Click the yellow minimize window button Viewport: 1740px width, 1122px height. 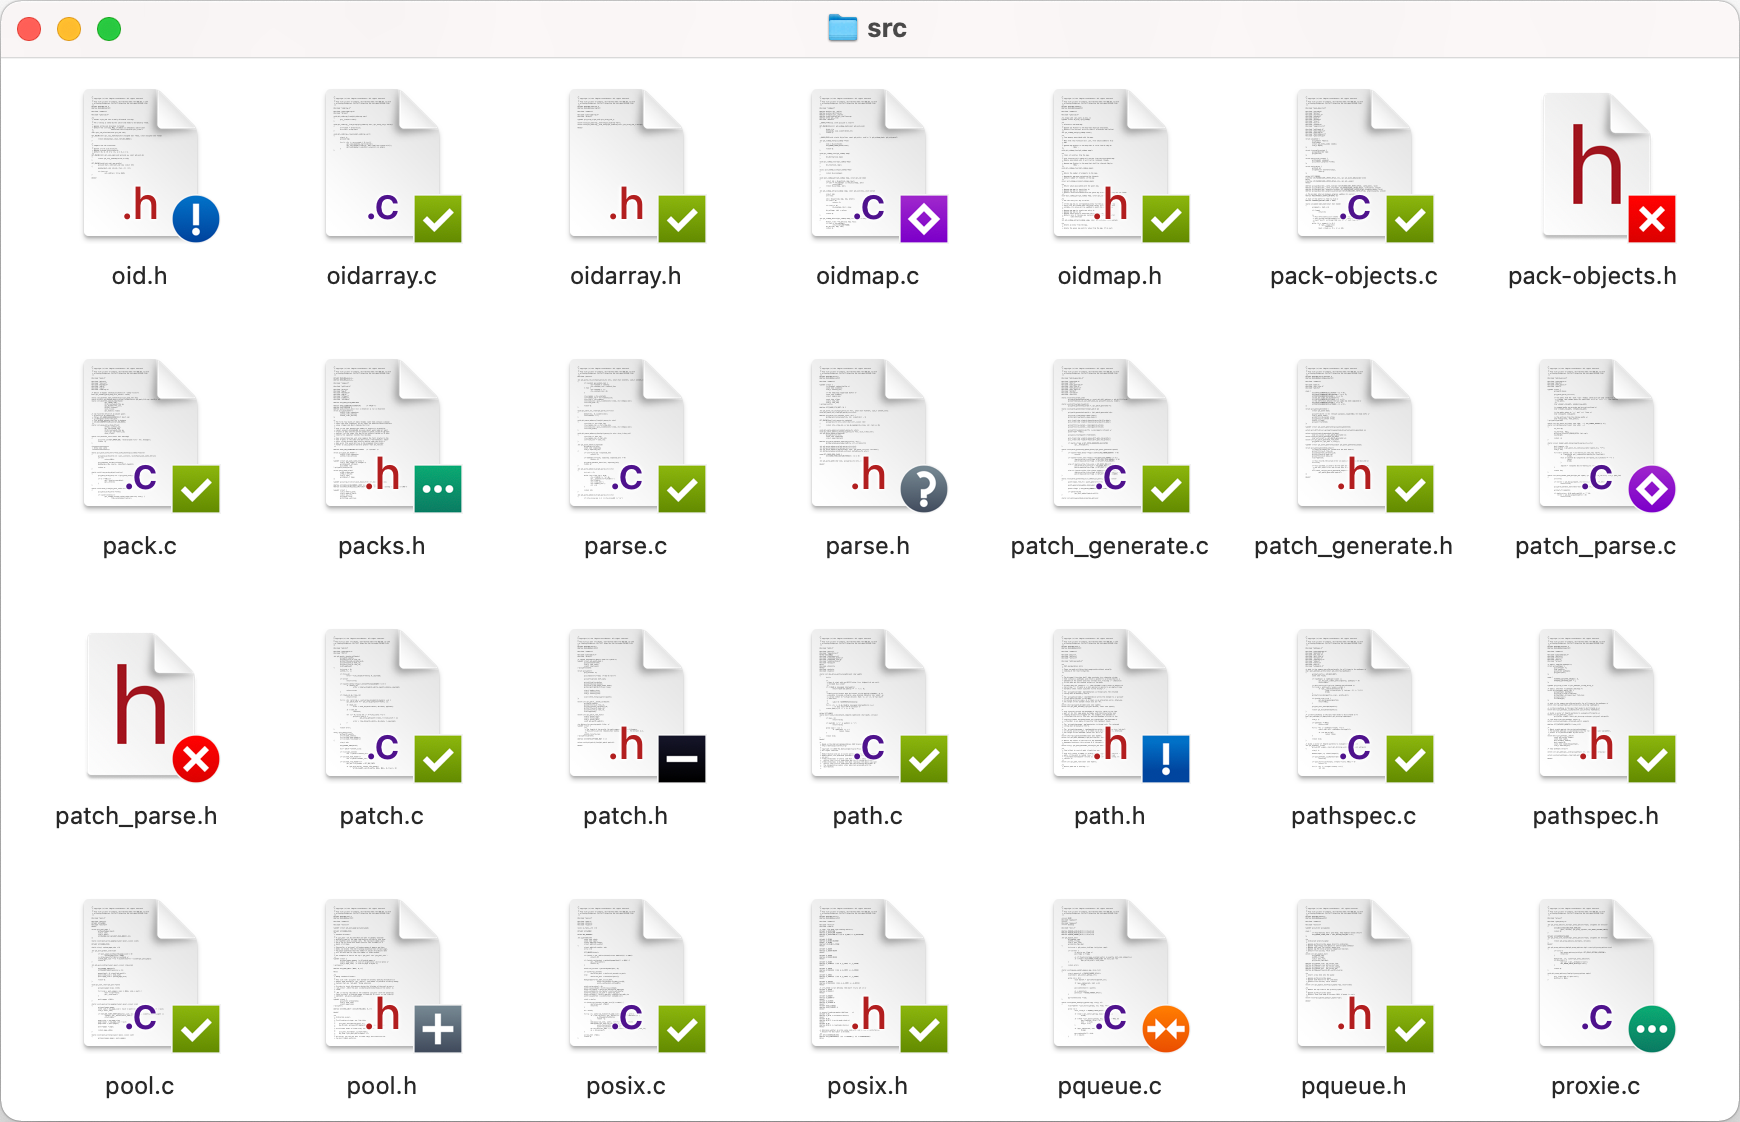pos(69,29)
